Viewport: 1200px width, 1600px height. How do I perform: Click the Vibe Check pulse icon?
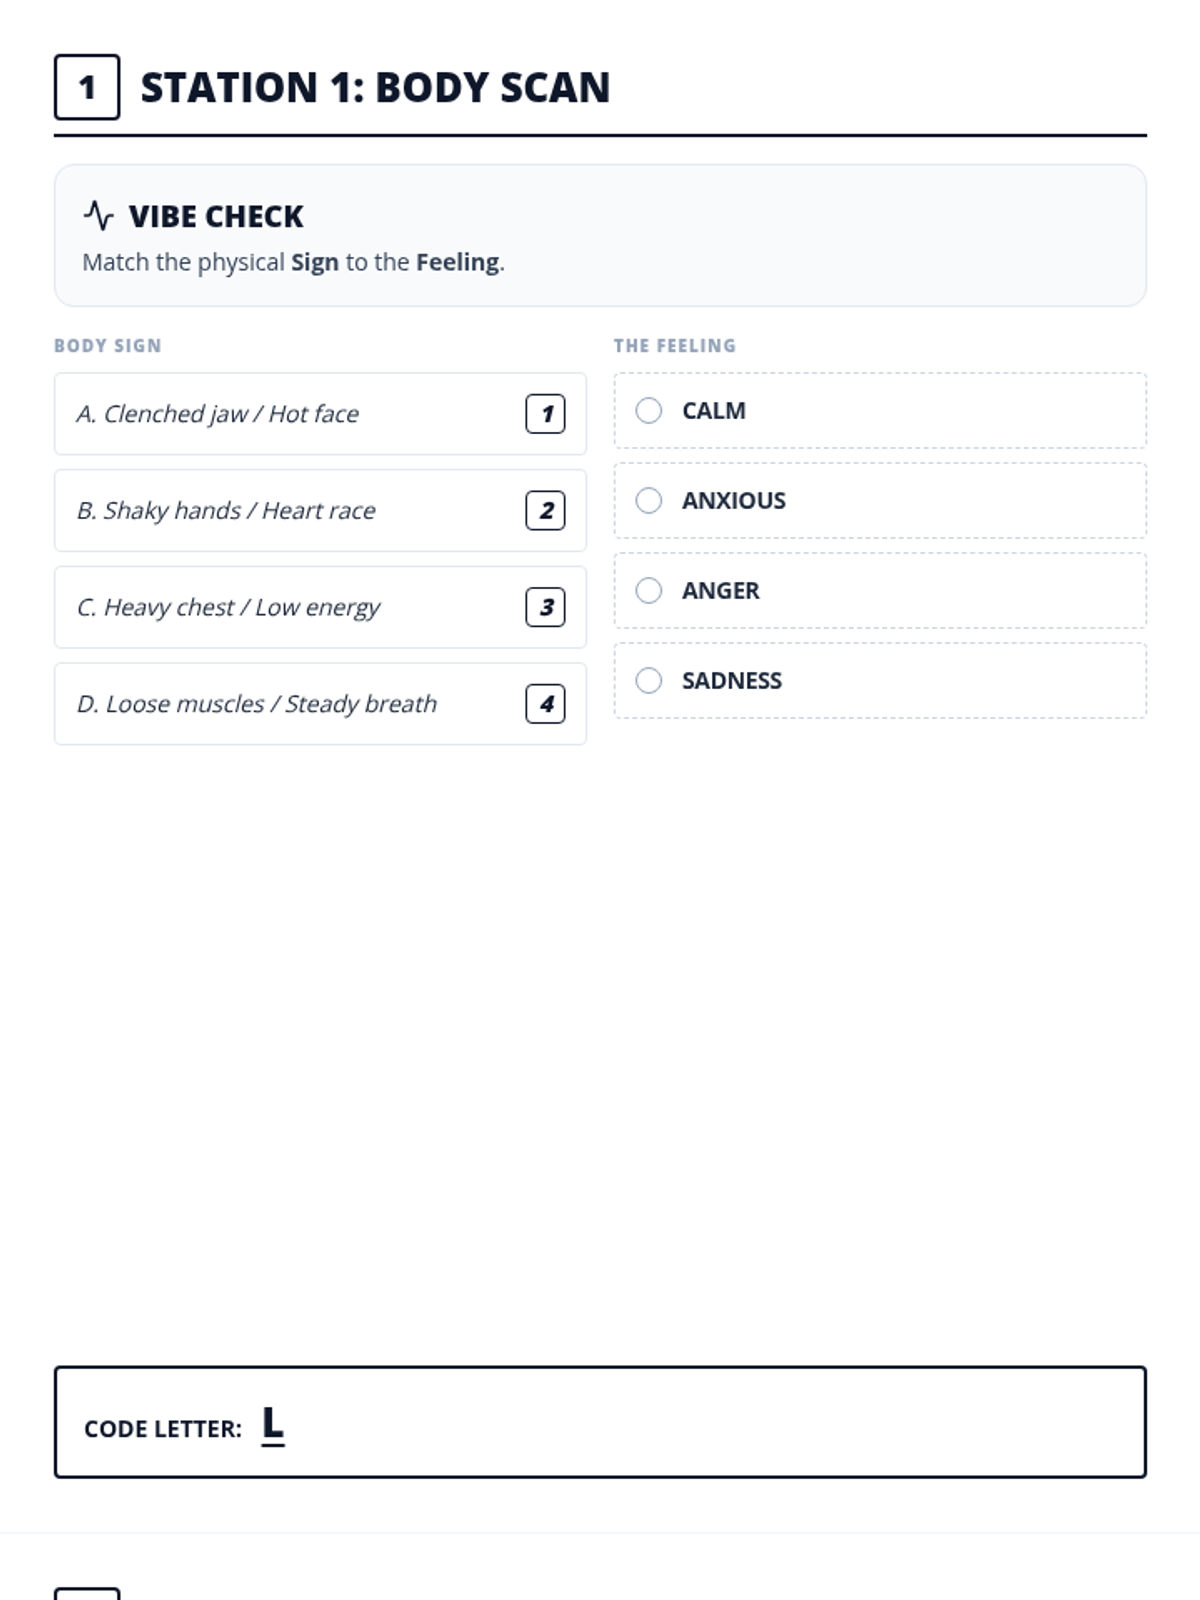coord(98,215)
